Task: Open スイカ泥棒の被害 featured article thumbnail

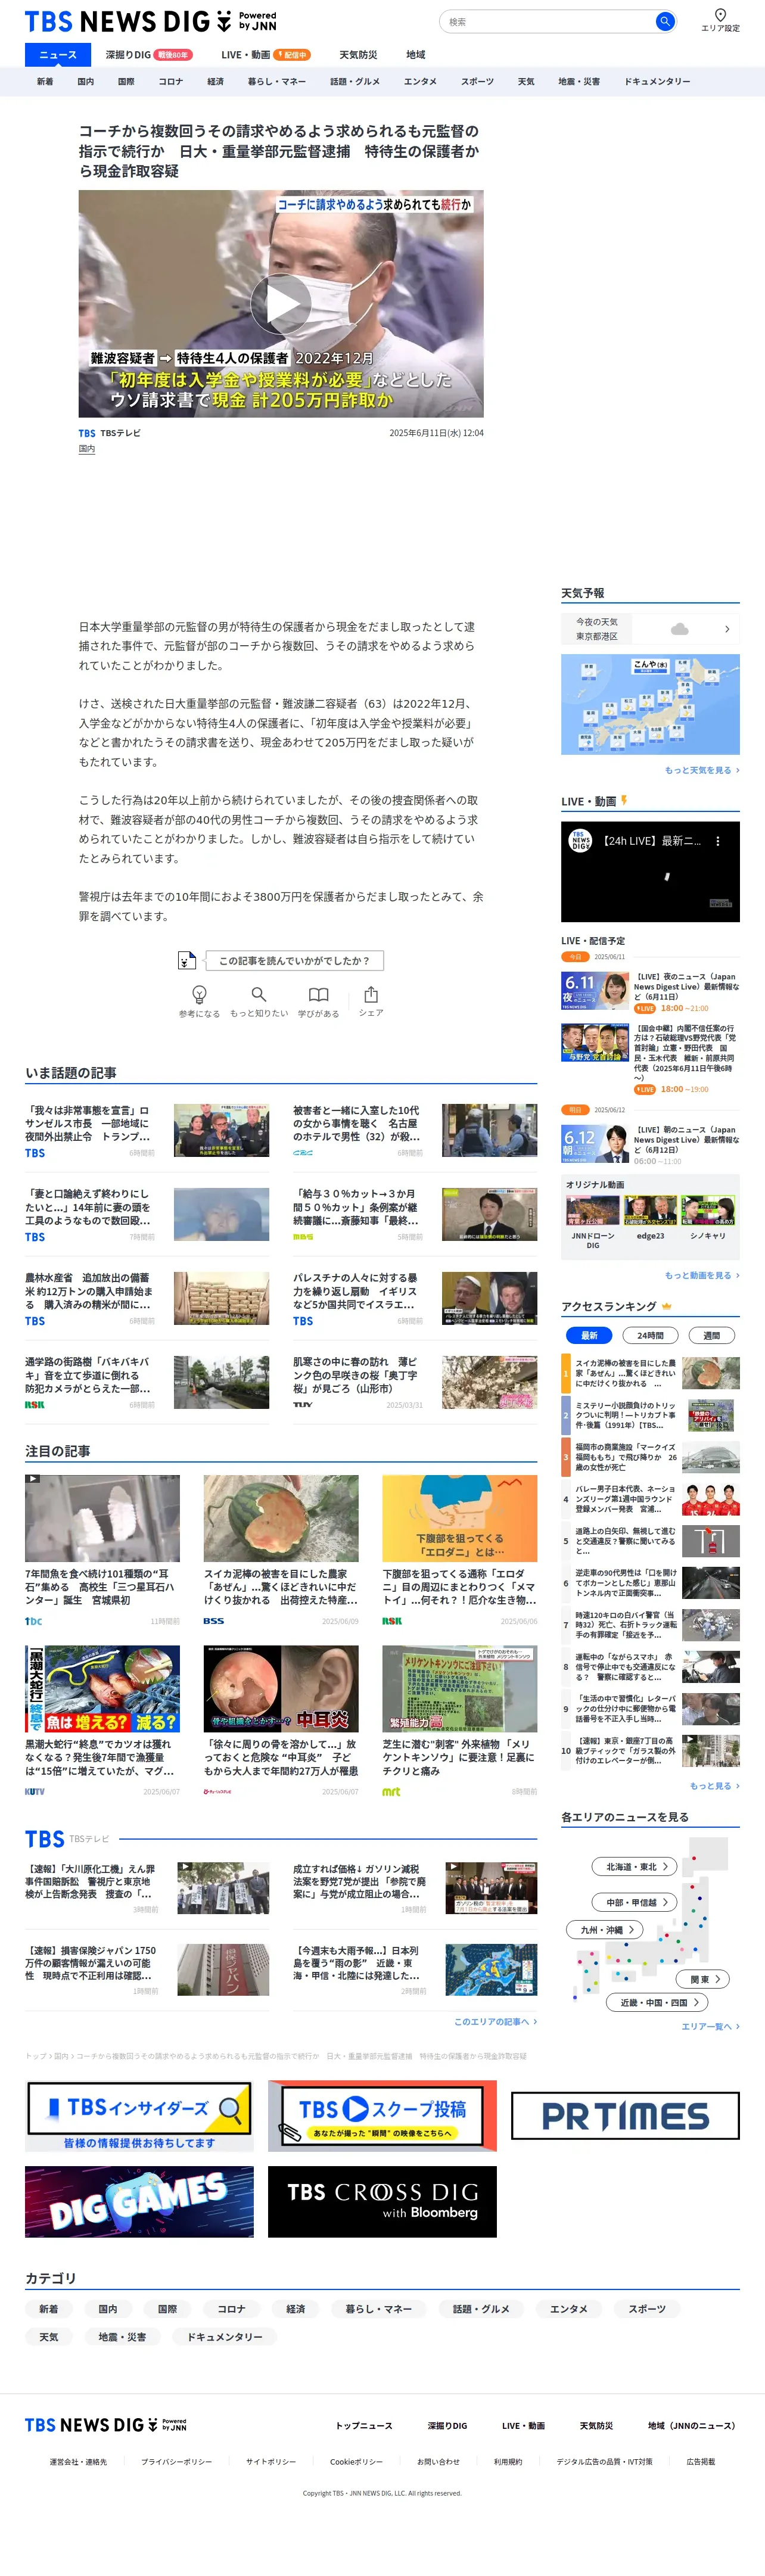Action: 281,1518
